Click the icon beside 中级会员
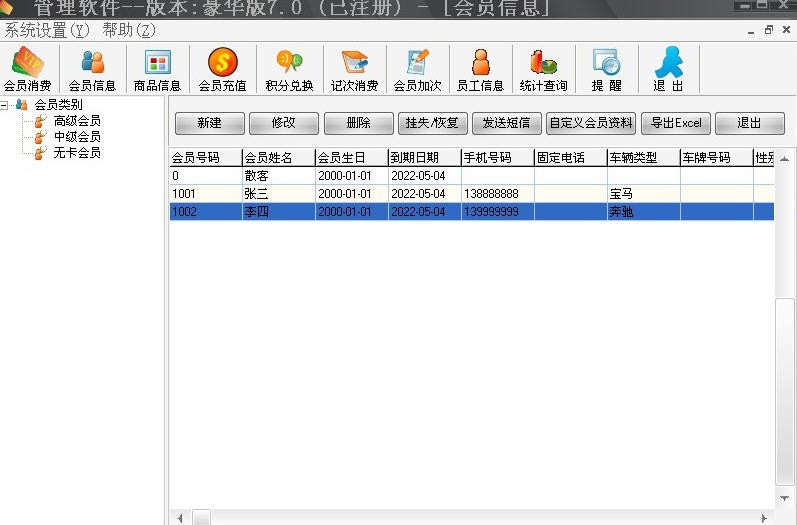Viewport: 797px width, 525px height. pyautogui.click(x=41, y=137)
